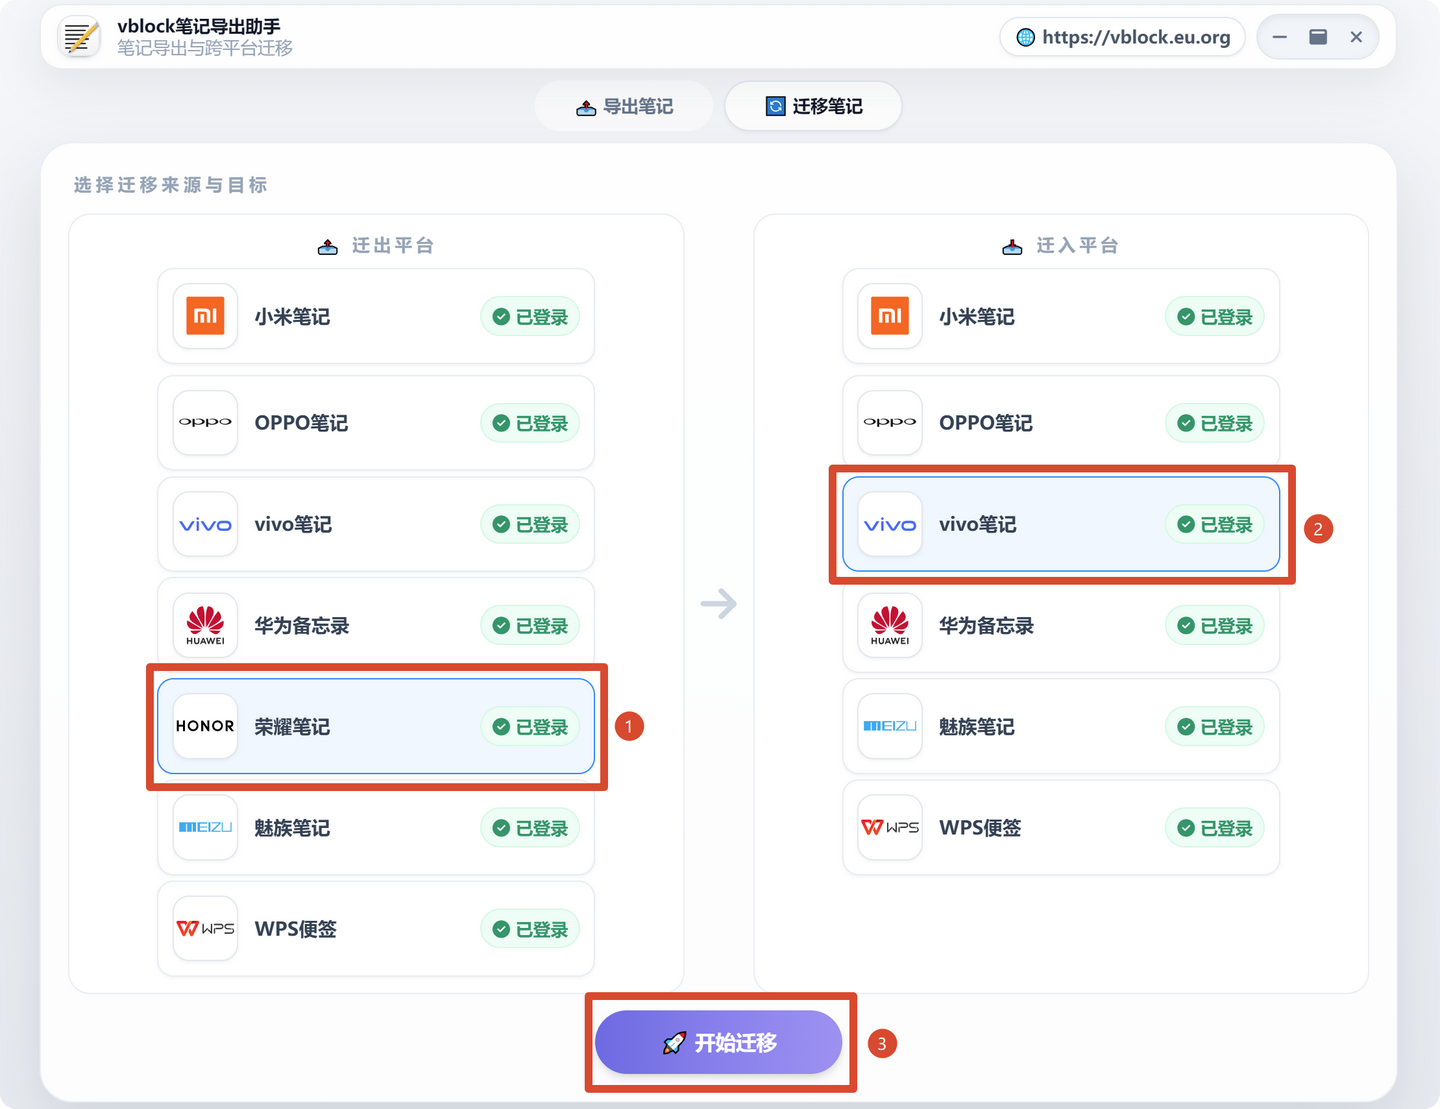
Task: Switch to the 迁移笔记 tab
Action: pyautogui.click(x=813, y=106)
